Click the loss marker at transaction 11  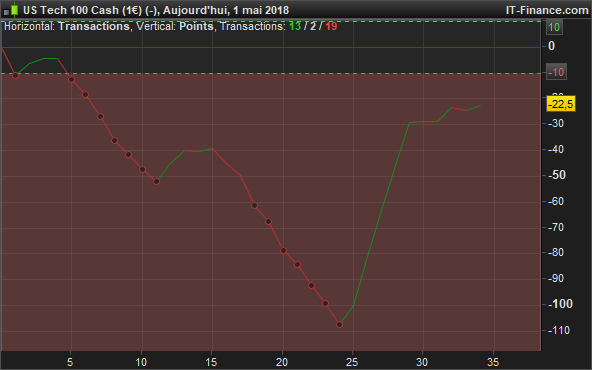coord(156,182)
